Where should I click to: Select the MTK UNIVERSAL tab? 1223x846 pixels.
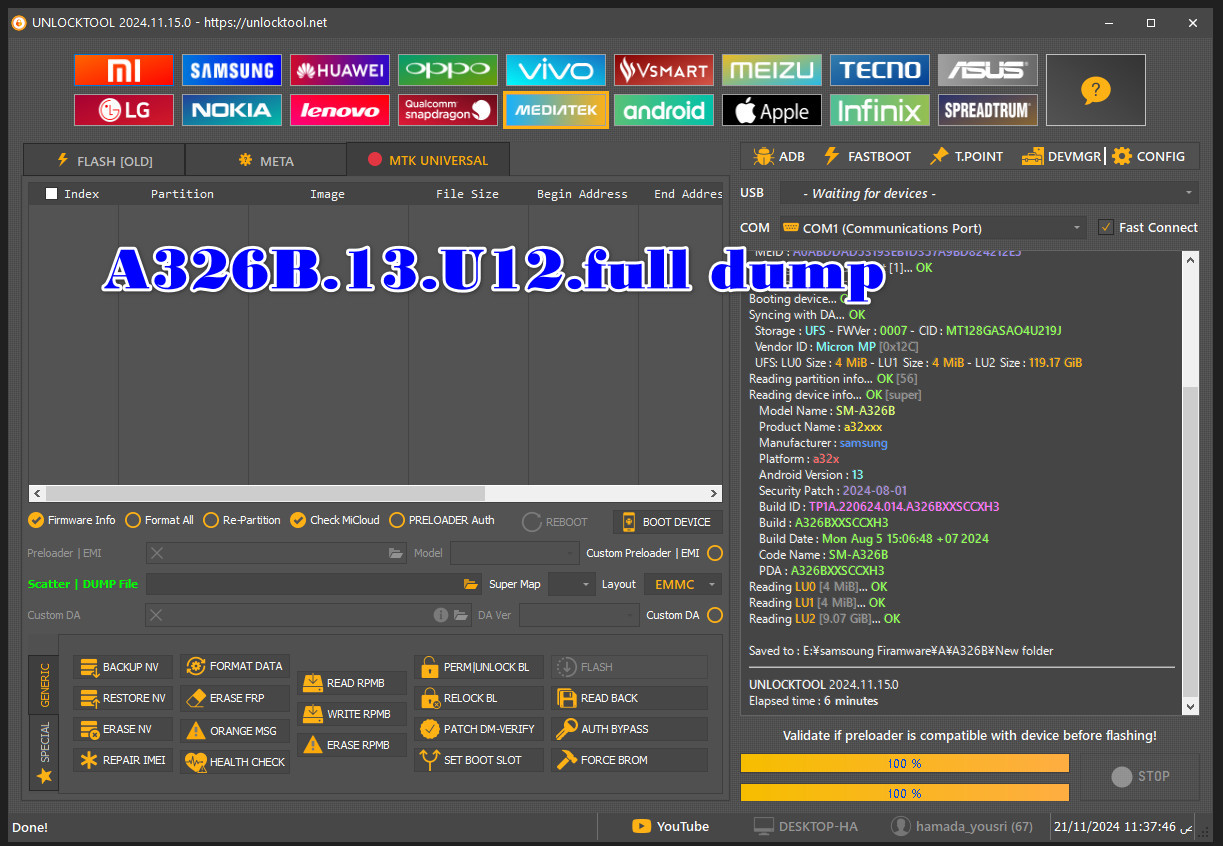tap(428, 160)
